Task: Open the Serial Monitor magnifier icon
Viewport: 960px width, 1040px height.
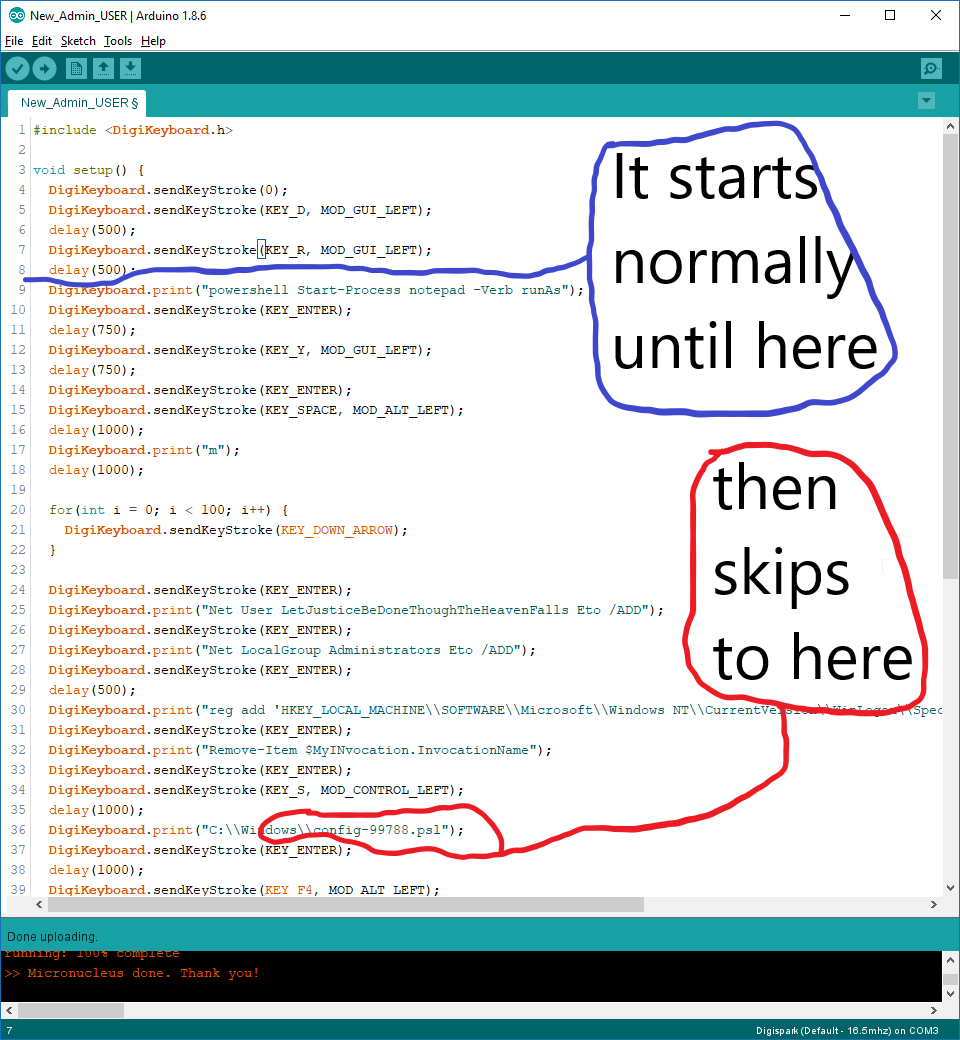Action: click(931, 68)
